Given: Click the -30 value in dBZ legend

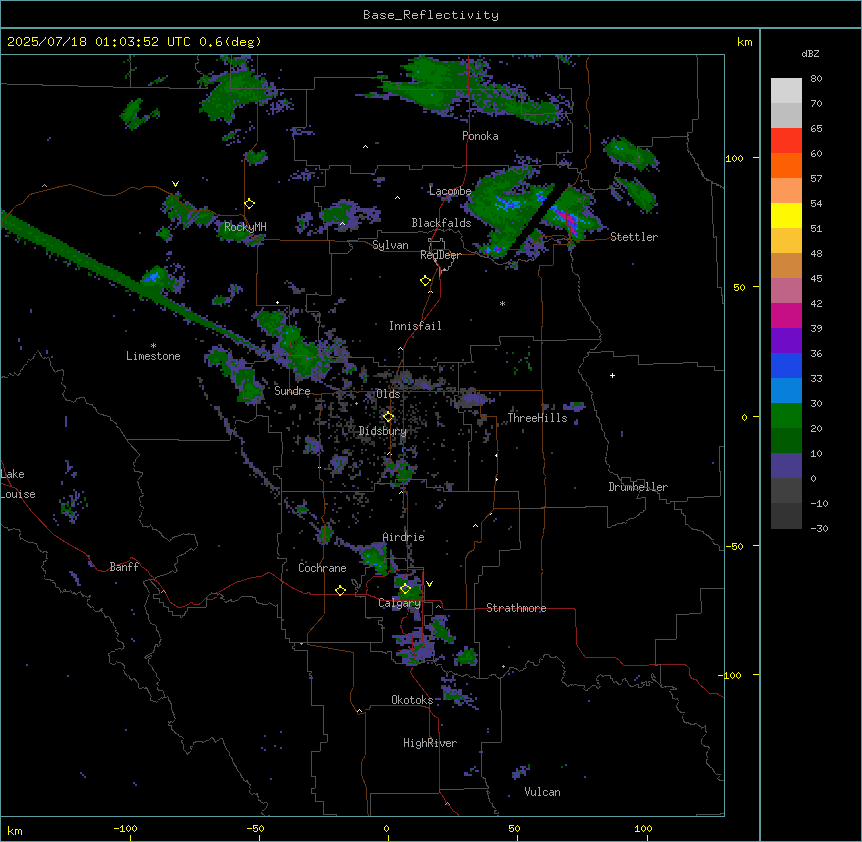Looking at the screenshot, I should tap(819, 528).
